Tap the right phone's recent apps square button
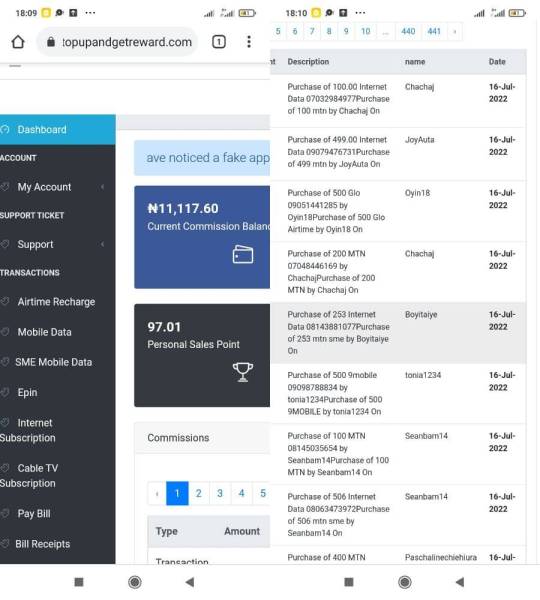 point(349,582)
